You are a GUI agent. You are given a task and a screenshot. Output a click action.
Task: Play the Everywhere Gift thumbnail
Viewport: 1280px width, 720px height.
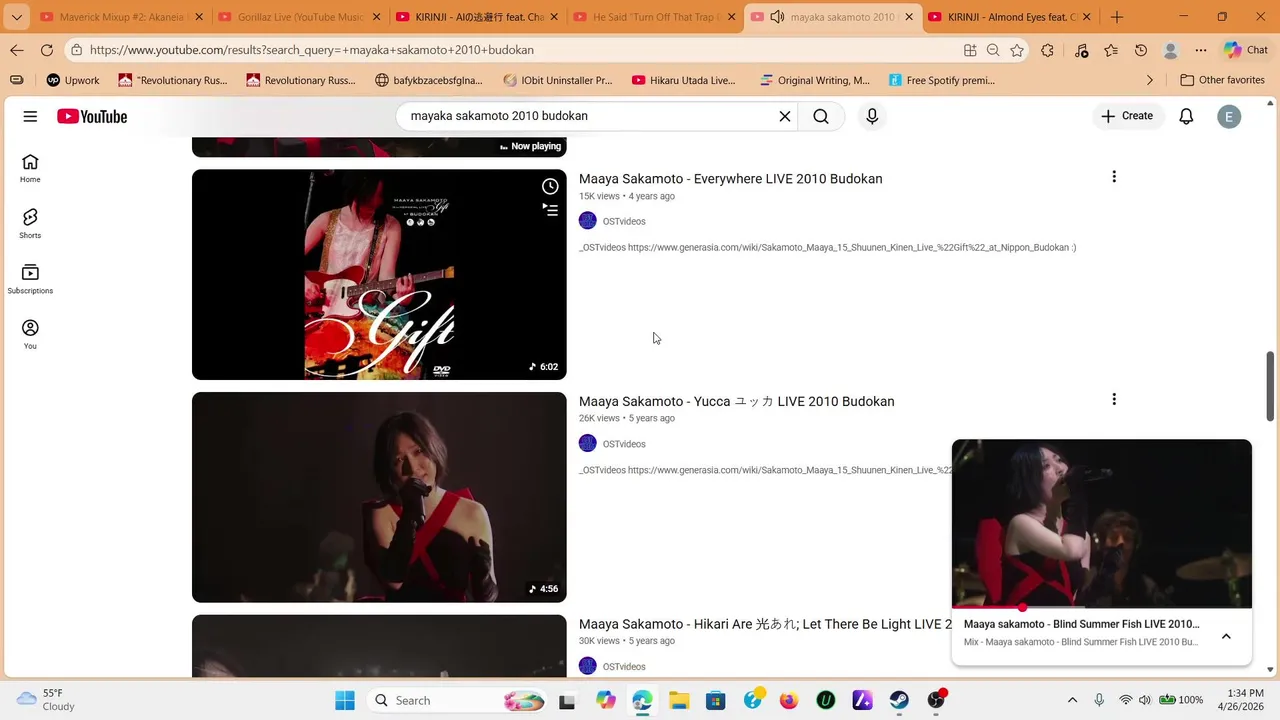coord(379,275)
